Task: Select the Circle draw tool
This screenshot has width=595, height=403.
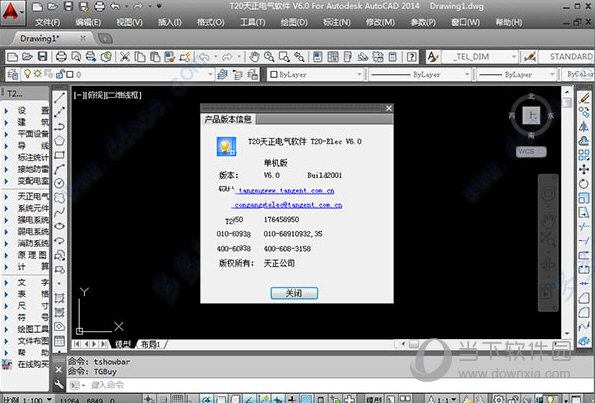Action: (x=60, y=183)
